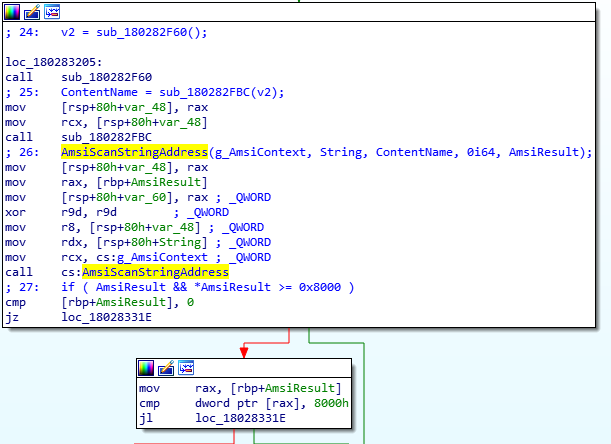Image resolution: width=611 pixels, height=444 pixels.
Task: Click the edit/pencil icon in the lower block header
Action: point(166,368)
